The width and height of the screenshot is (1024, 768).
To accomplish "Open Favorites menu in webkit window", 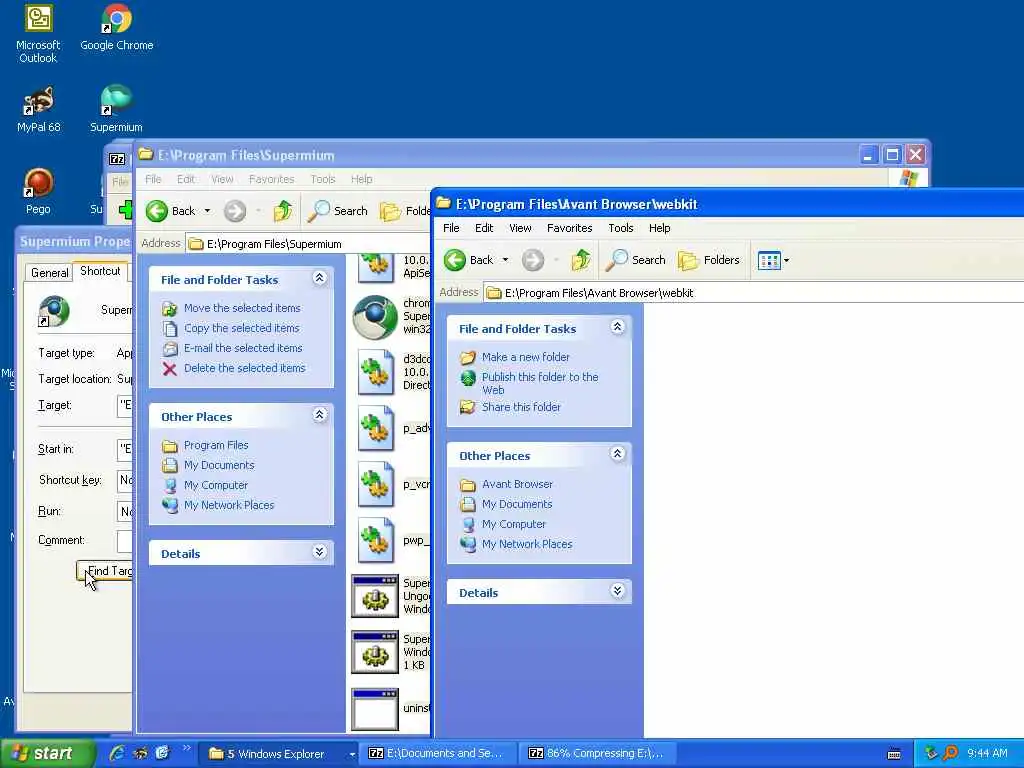I will coord(569,228).
